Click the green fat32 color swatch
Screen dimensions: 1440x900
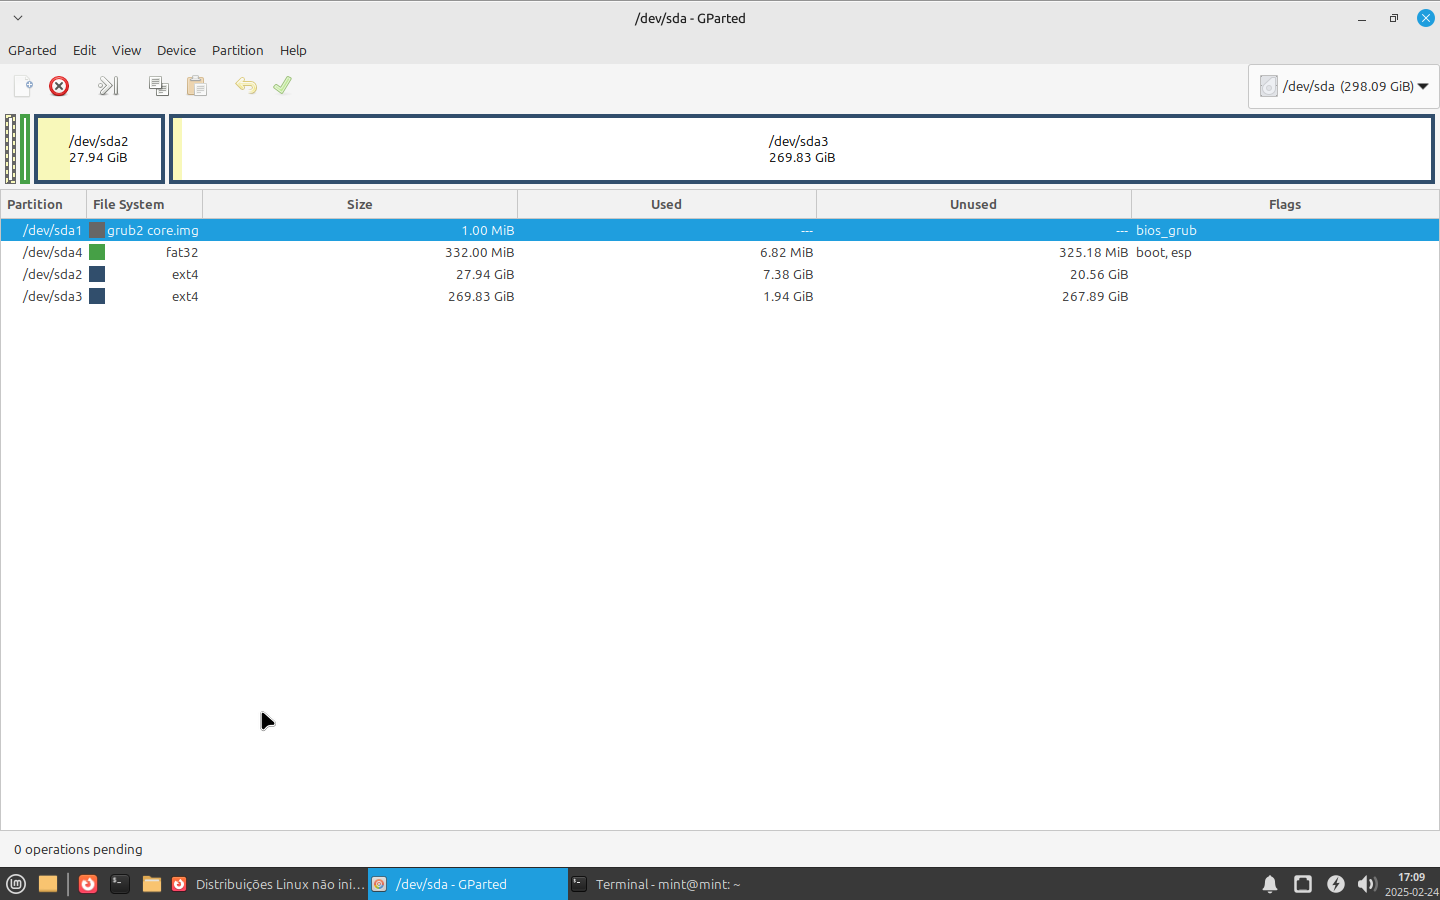point(97,252)
